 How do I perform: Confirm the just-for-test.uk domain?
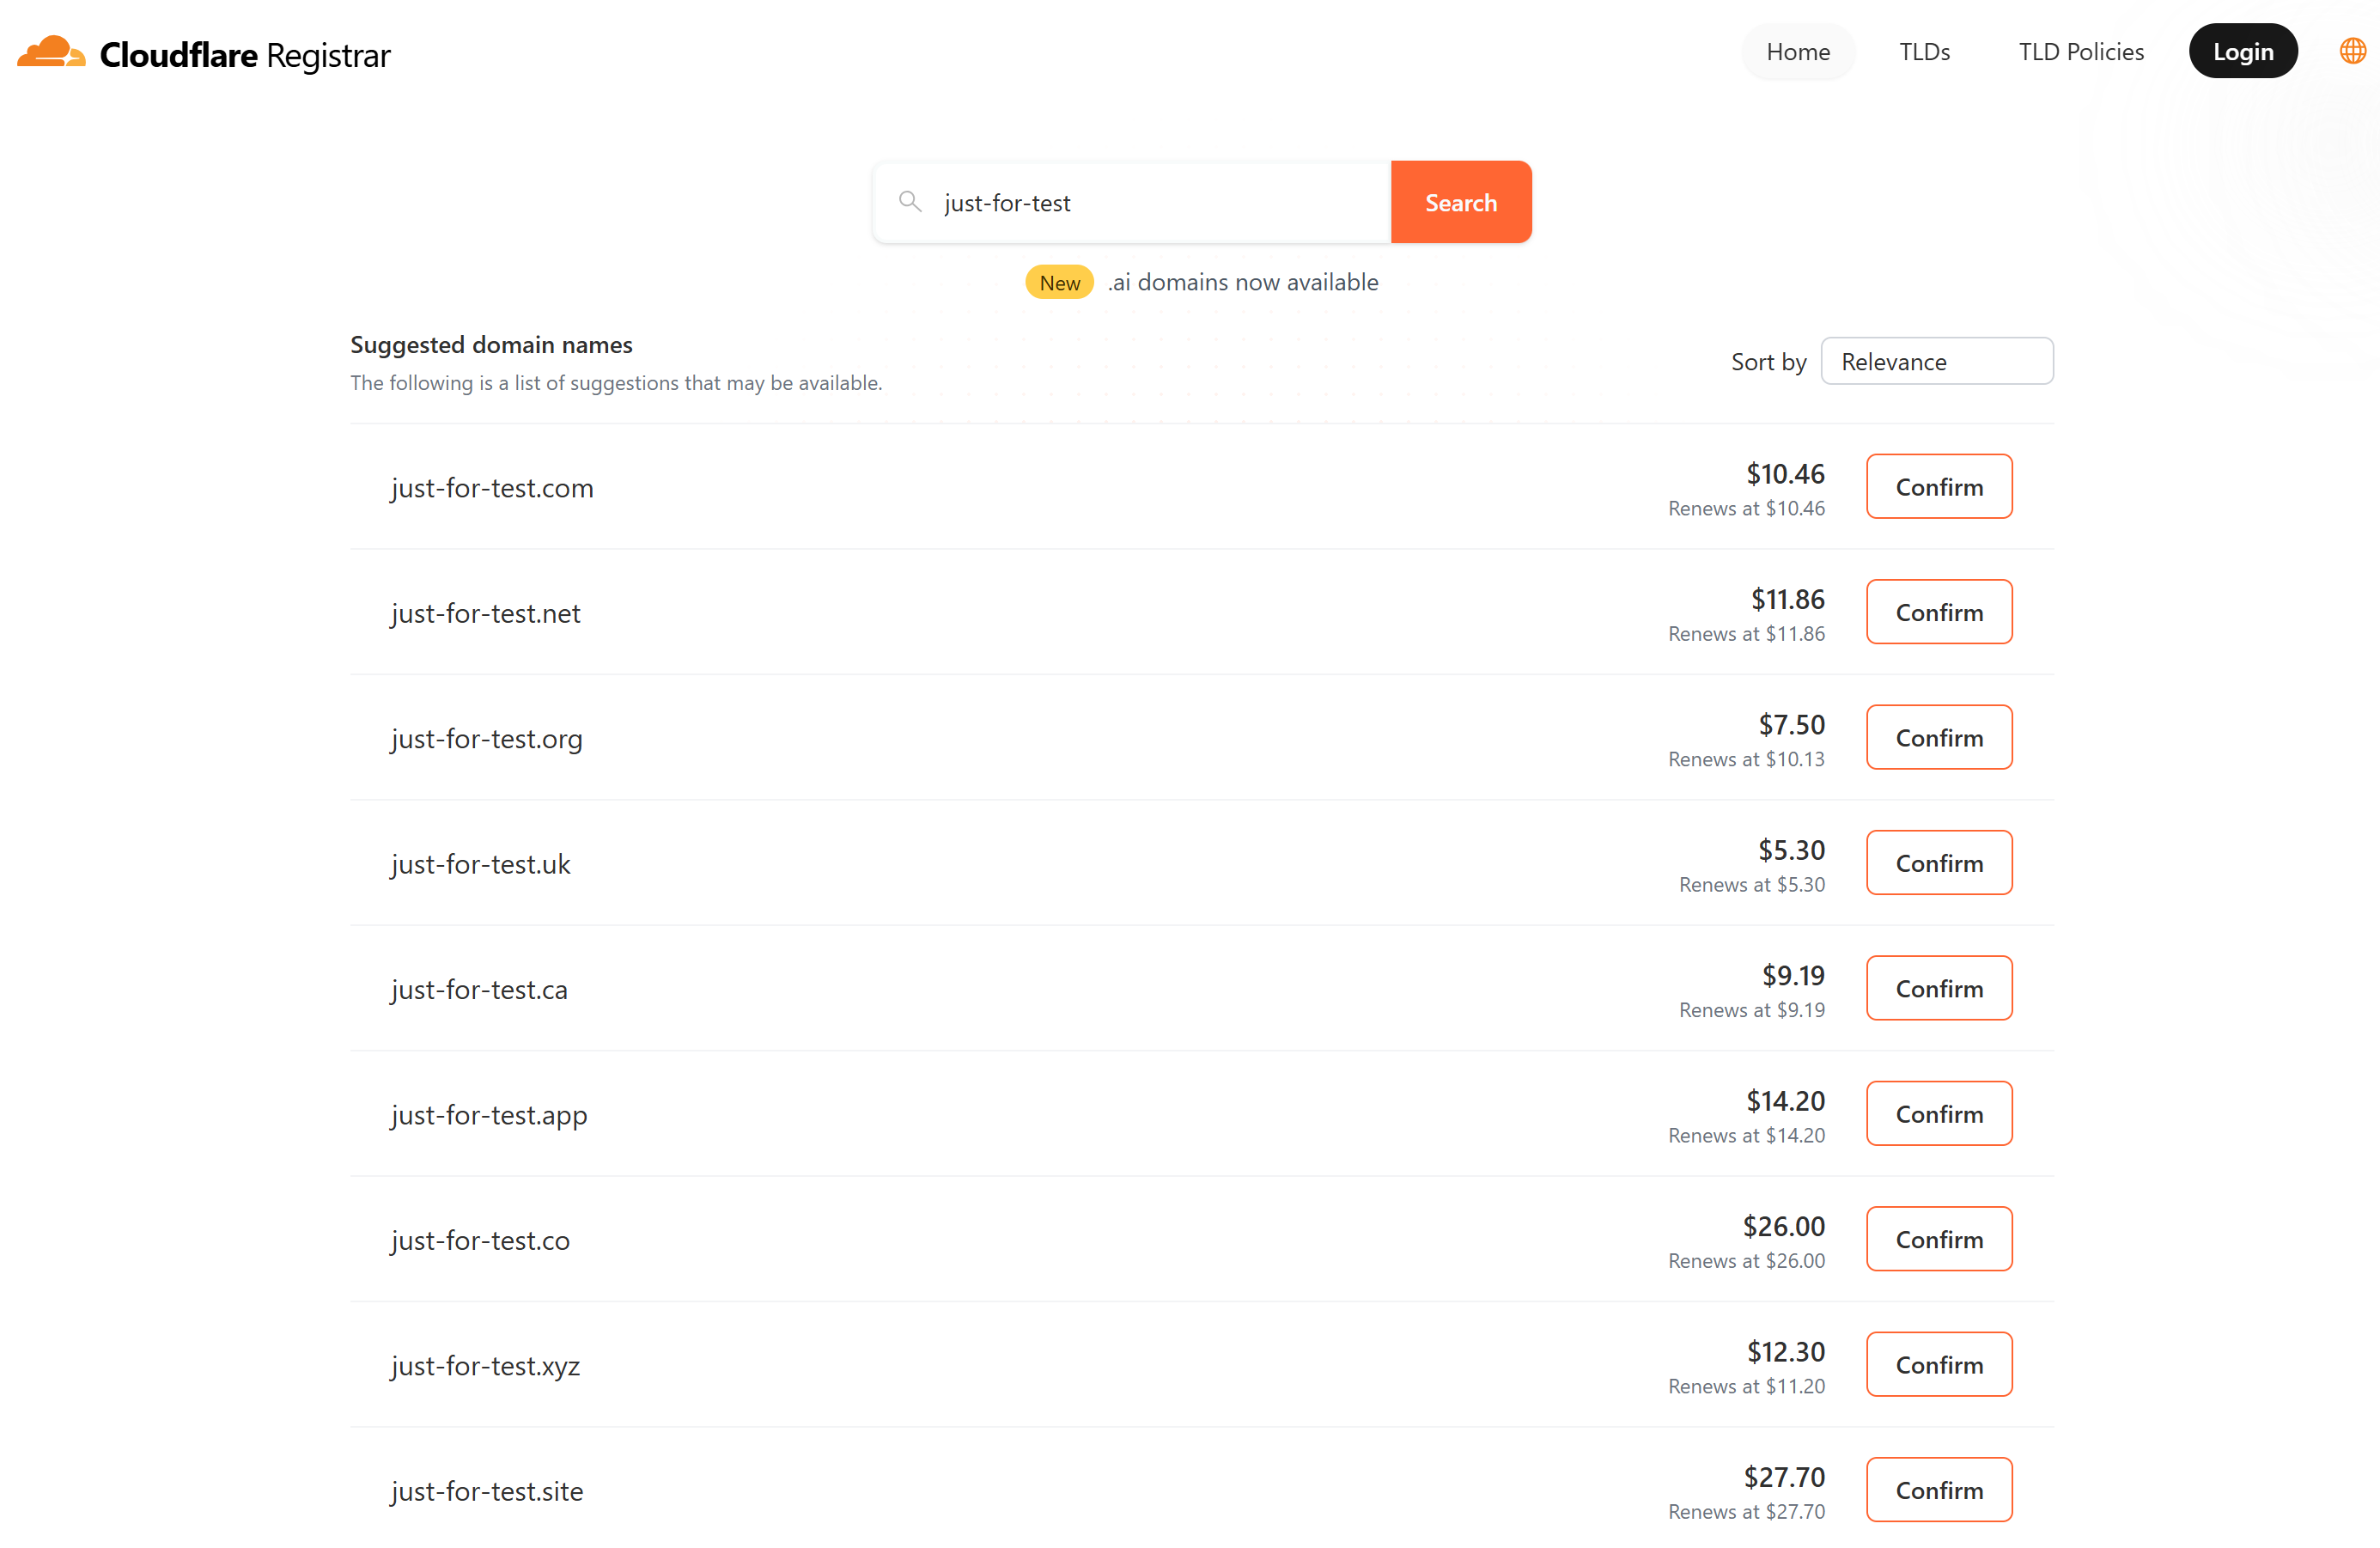tap(1938, 863)
